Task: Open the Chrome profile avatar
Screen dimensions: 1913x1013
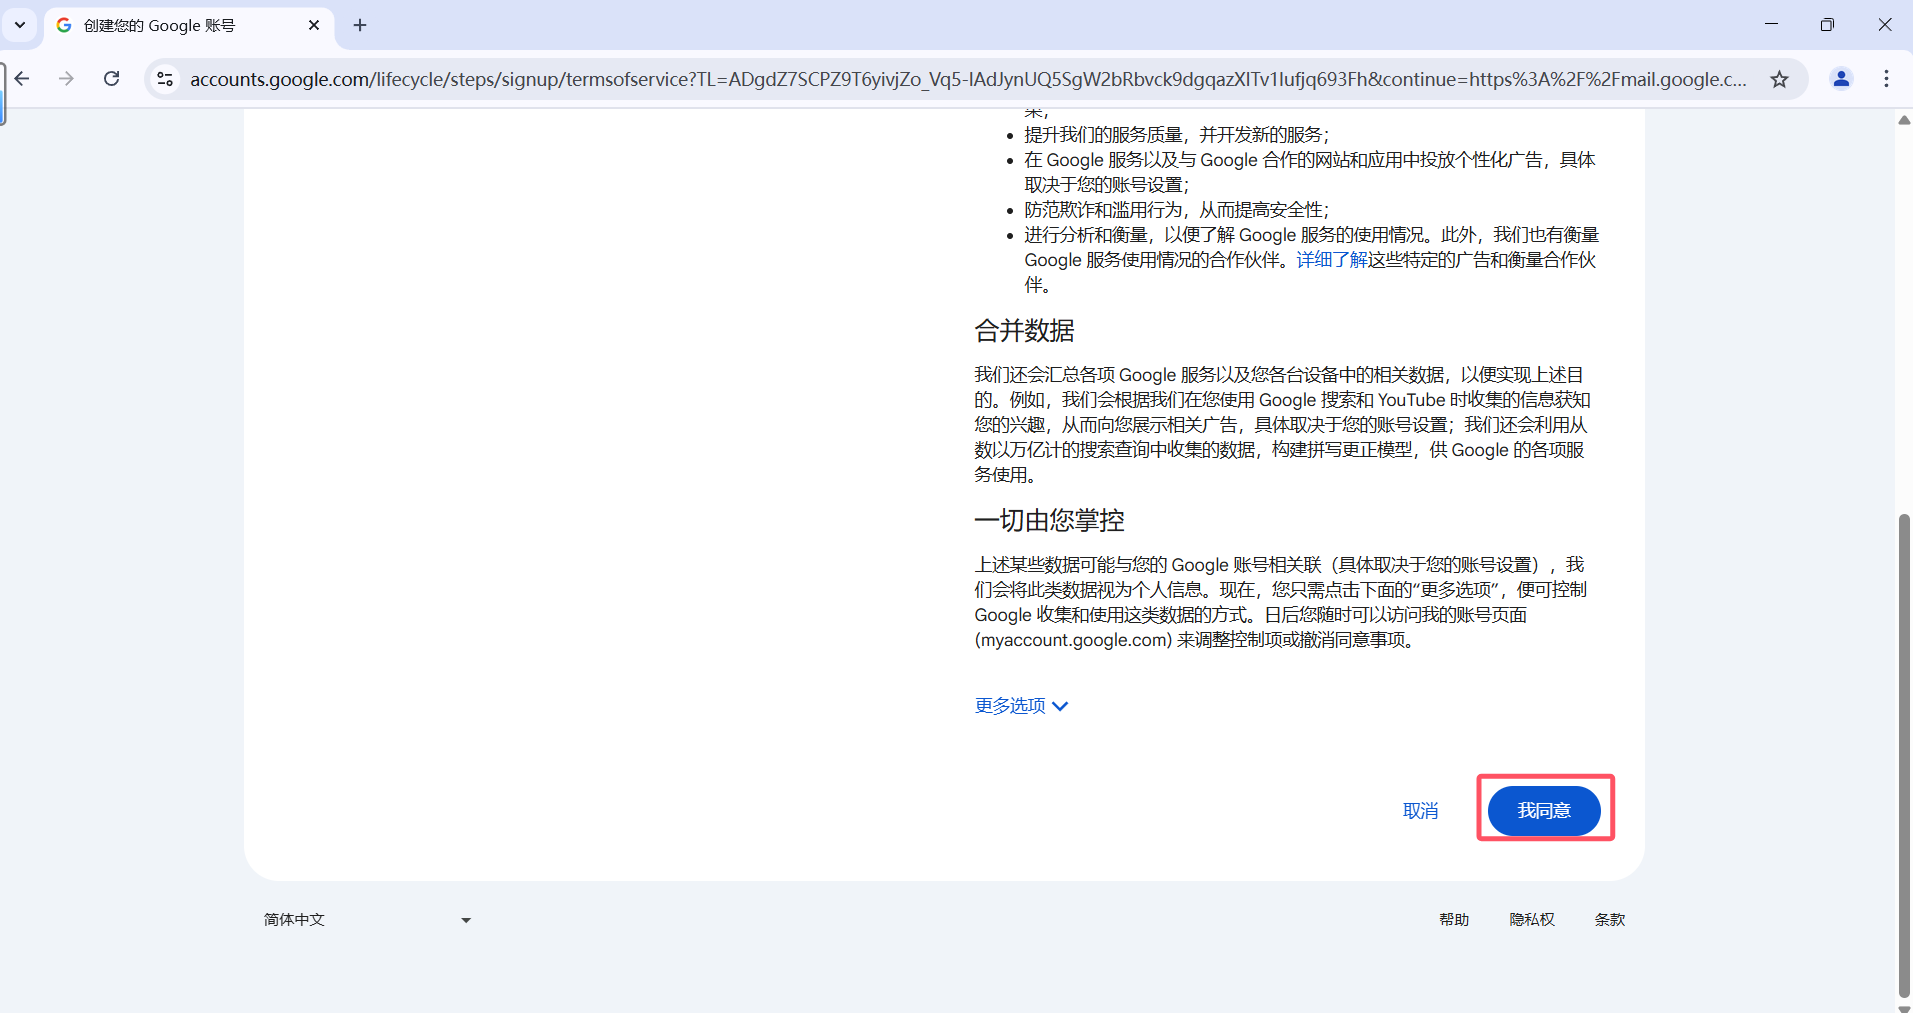Action: (x=1841, y=78)
